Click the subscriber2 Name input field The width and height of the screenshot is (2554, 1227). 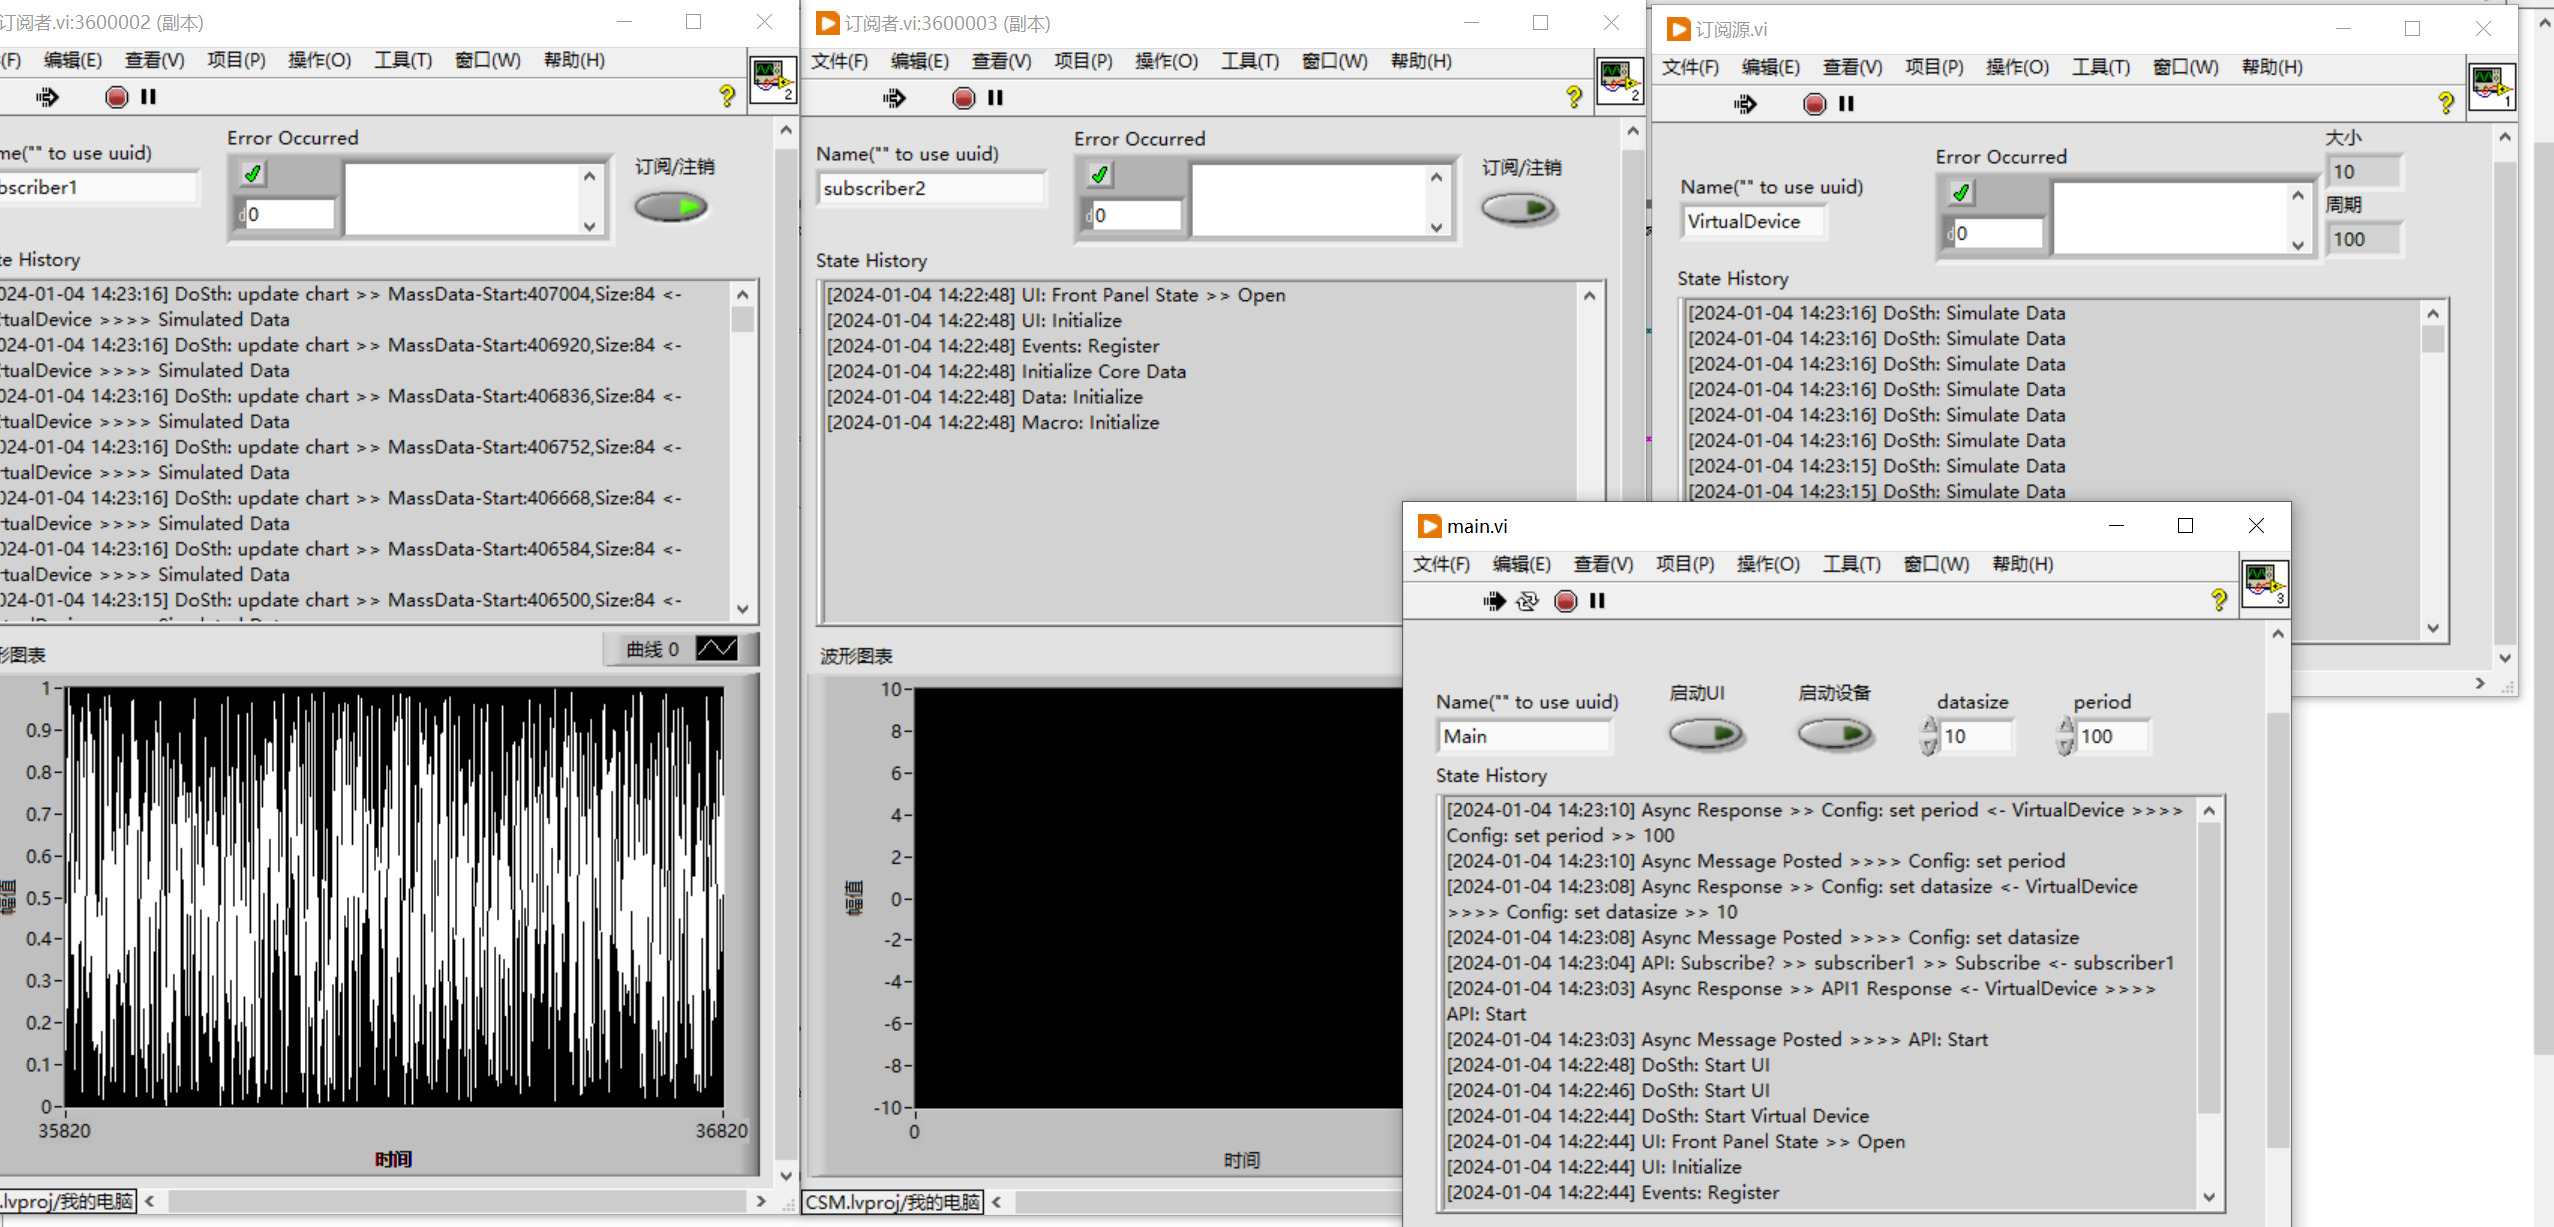(x=930, y=188)
